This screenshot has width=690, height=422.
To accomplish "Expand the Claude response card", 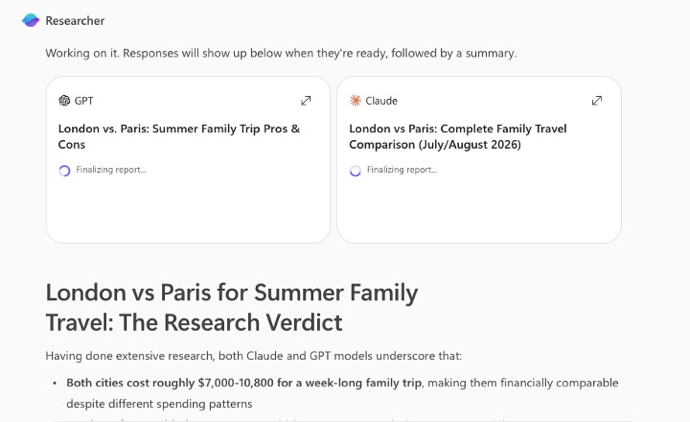I will click(x=597, y=100).
